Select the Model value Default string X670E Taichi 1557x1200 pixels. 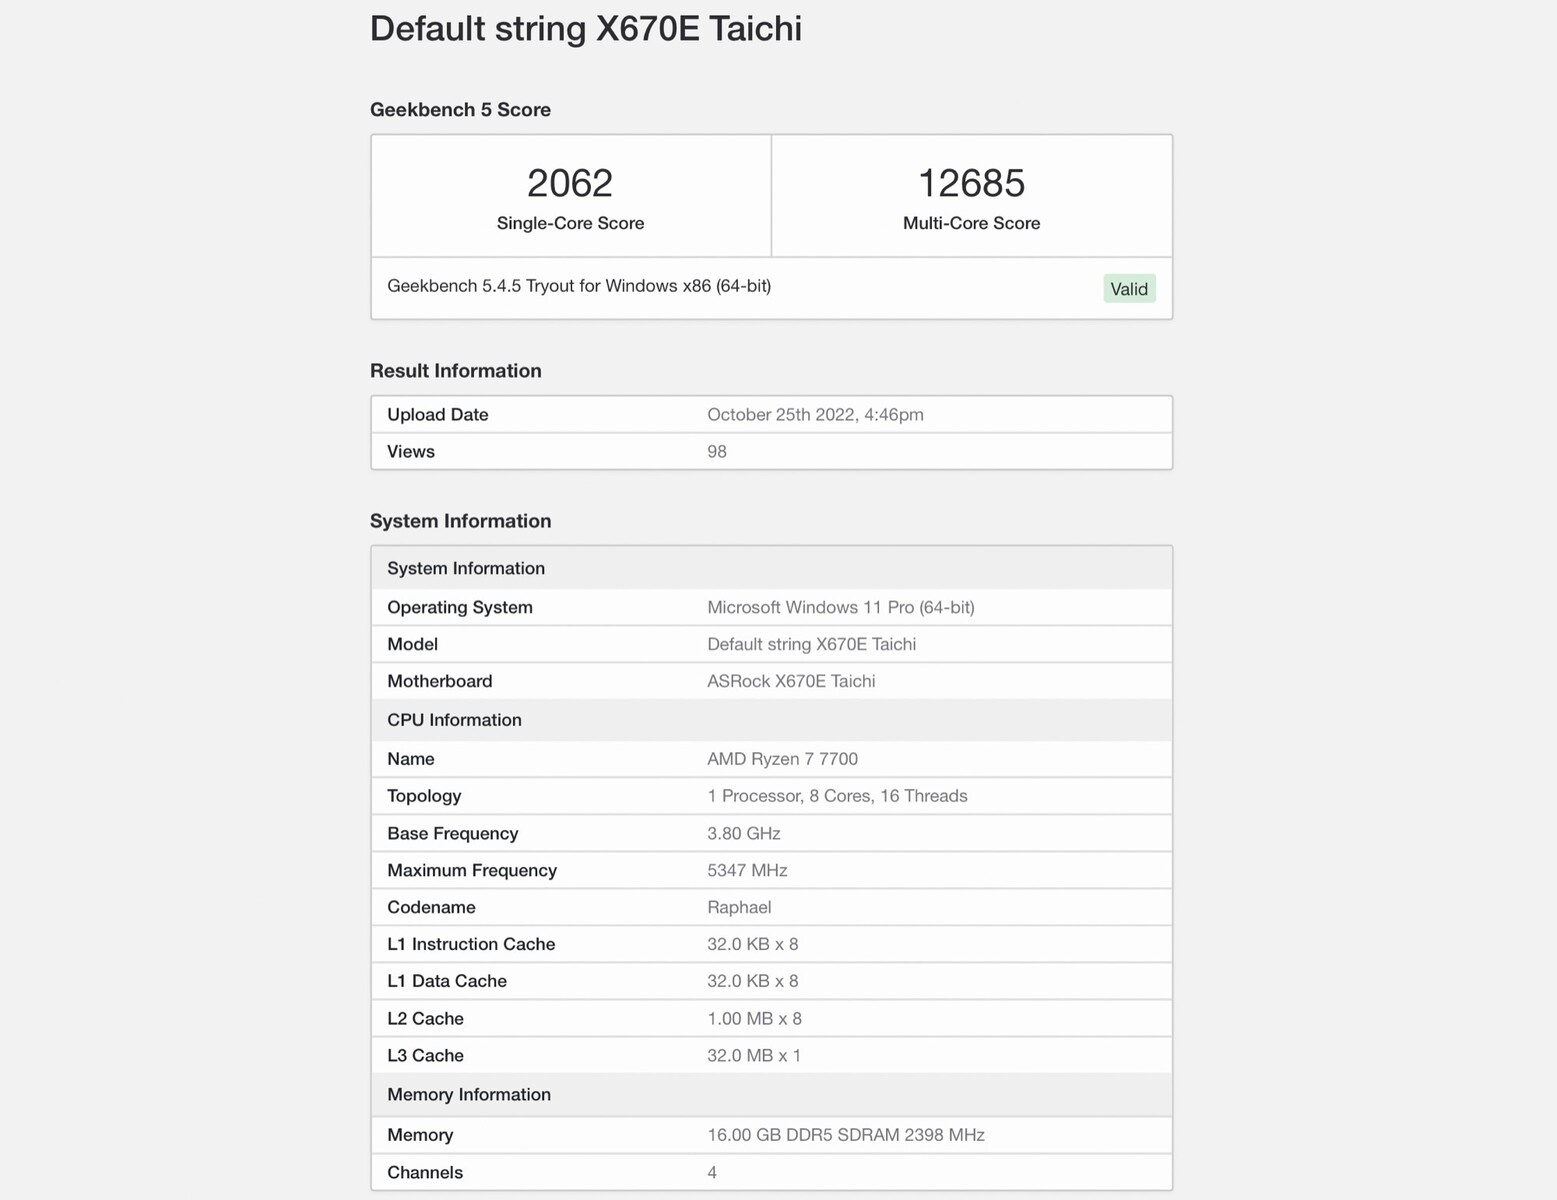[812, 644]
